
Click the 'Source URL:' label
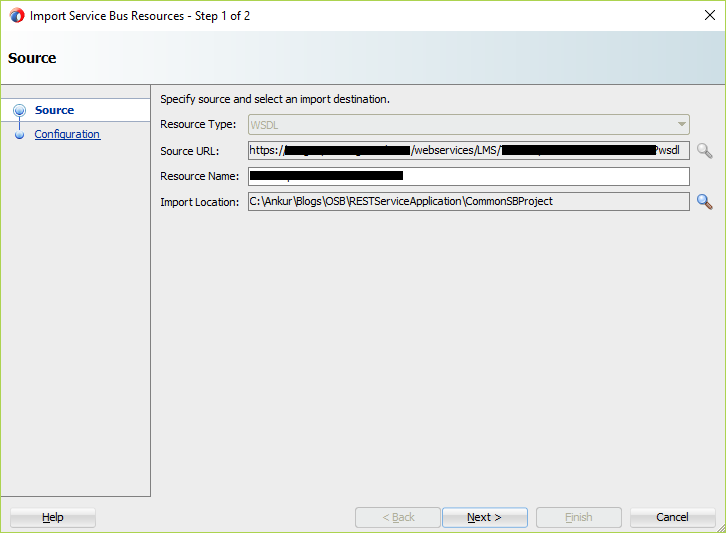(x=189, y=151)
